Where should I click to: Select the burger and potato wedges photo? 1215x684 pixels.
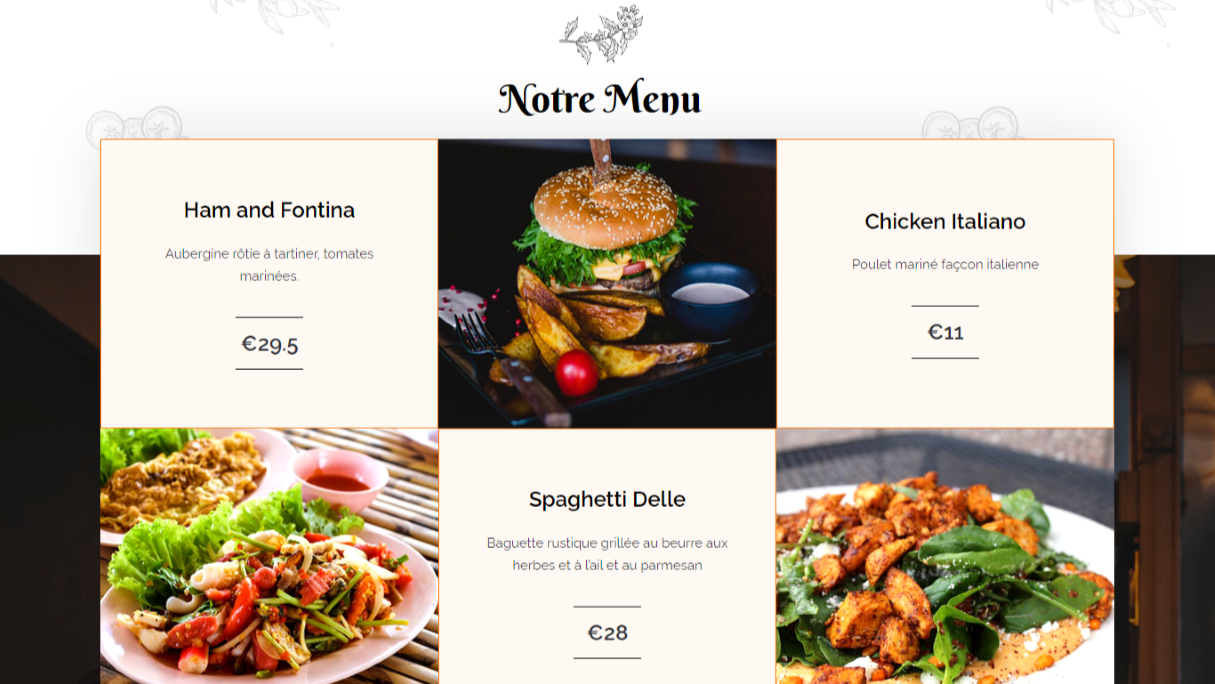(x=607, y=284)
